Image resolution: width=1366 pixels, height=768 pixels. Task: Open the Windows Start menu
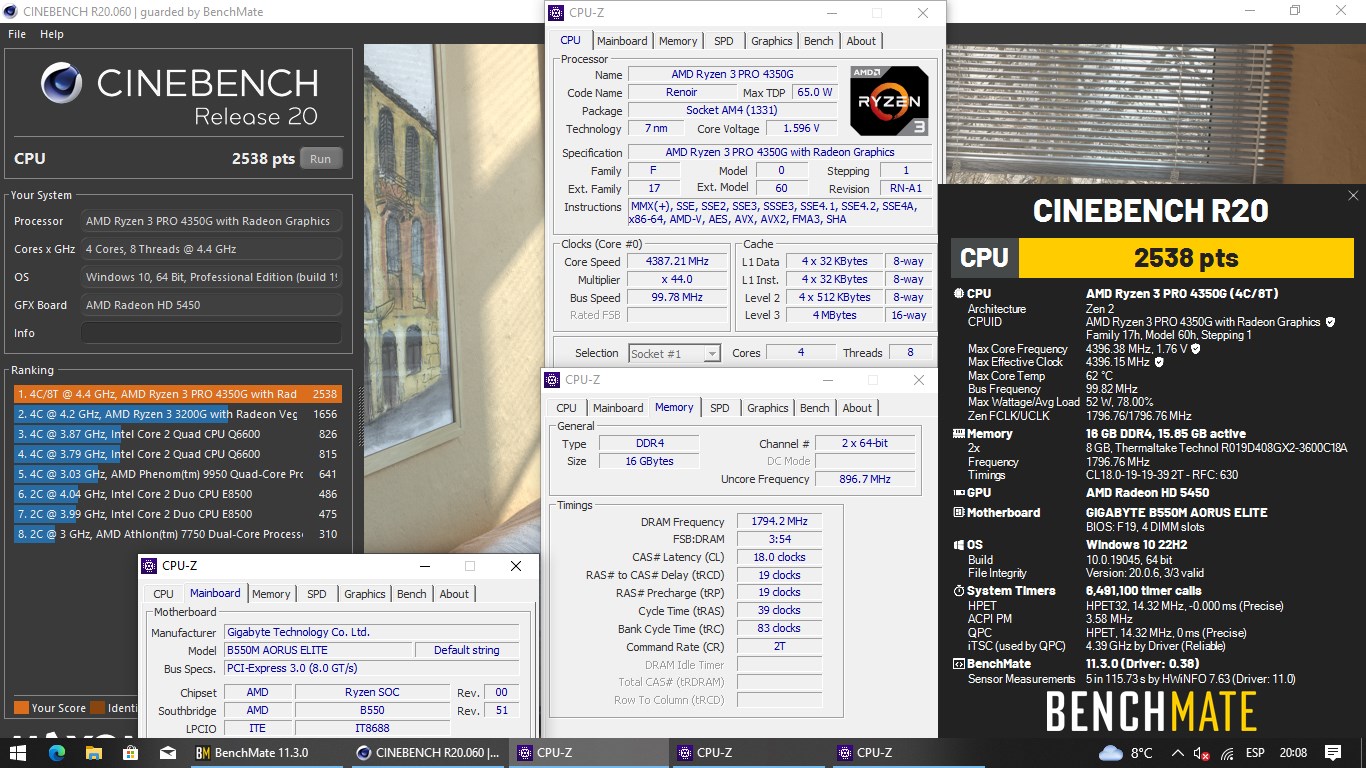(18, 752)
